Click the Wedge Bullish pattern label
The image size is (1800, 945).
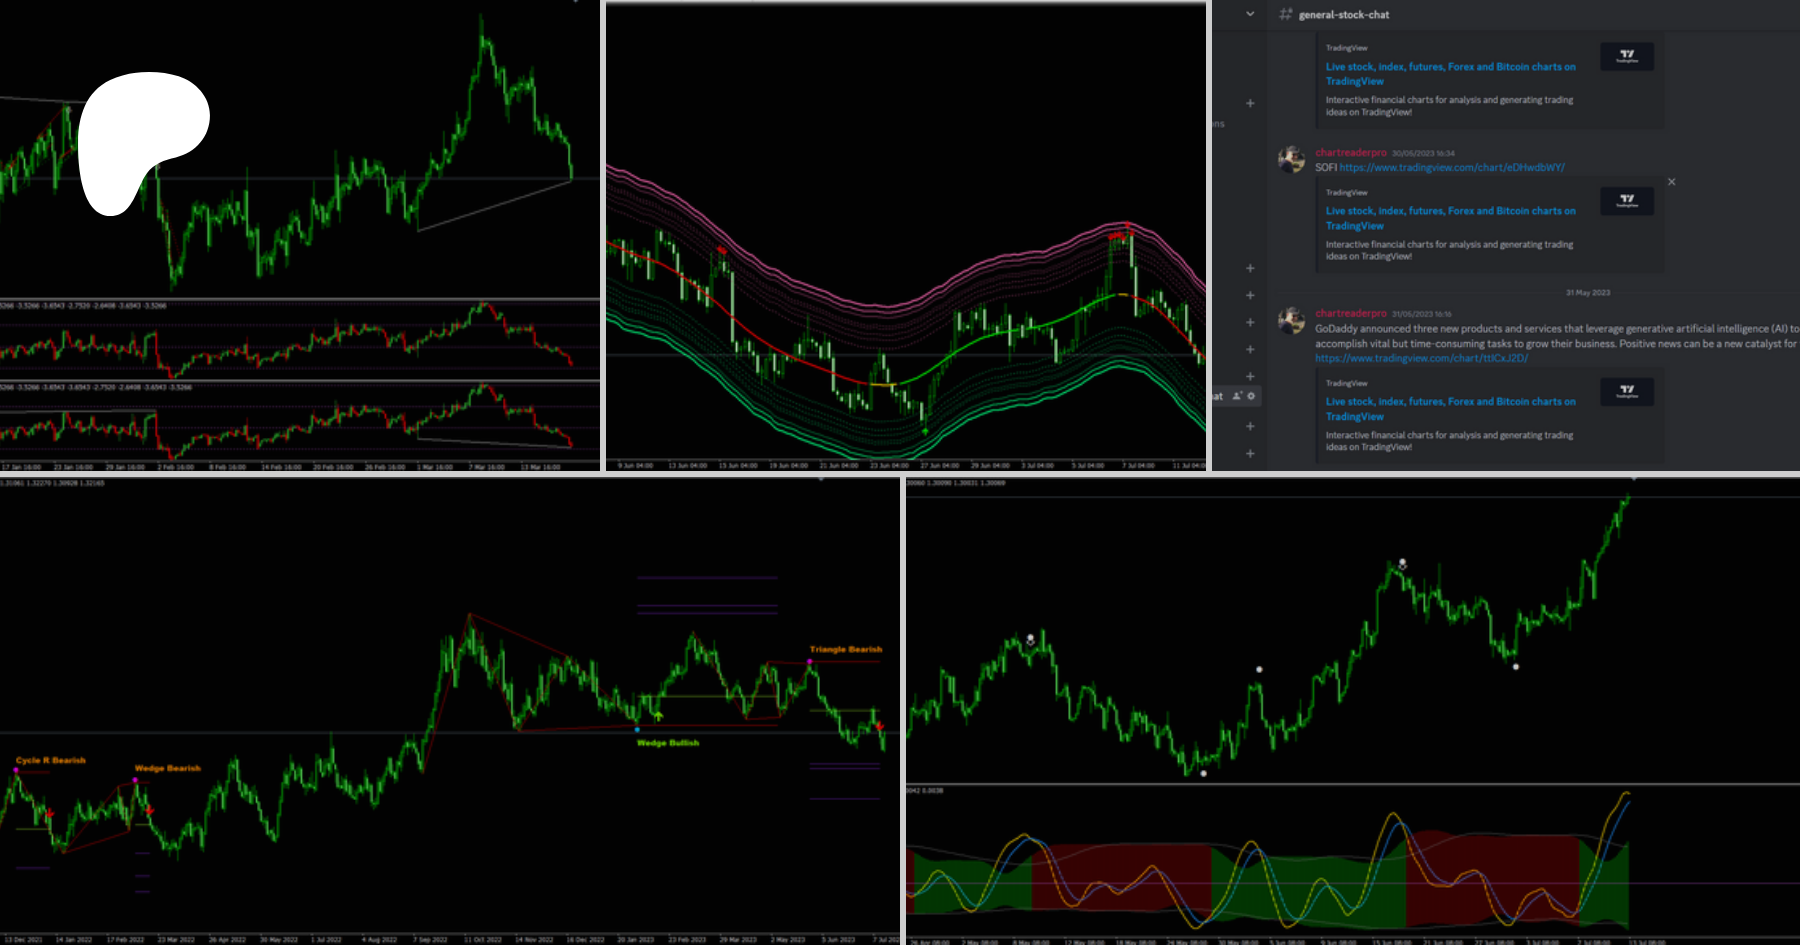point(668,743)
